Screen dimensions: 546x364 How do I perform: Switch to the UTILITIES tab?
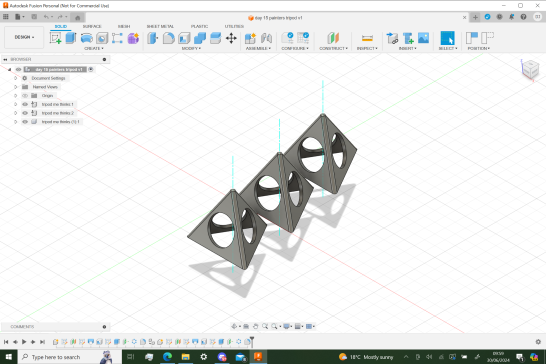coord(234,26)
